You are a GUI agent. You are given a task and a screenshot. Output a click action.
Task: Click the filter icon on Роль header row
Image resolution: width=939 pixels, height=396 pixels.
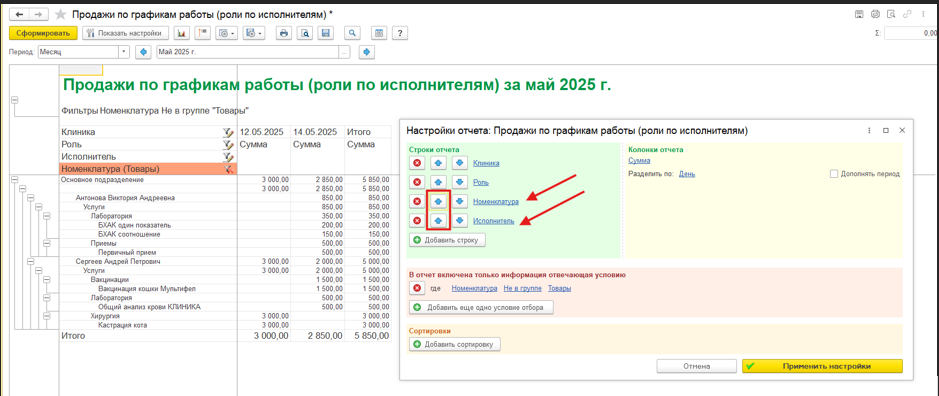coord(227,144)
